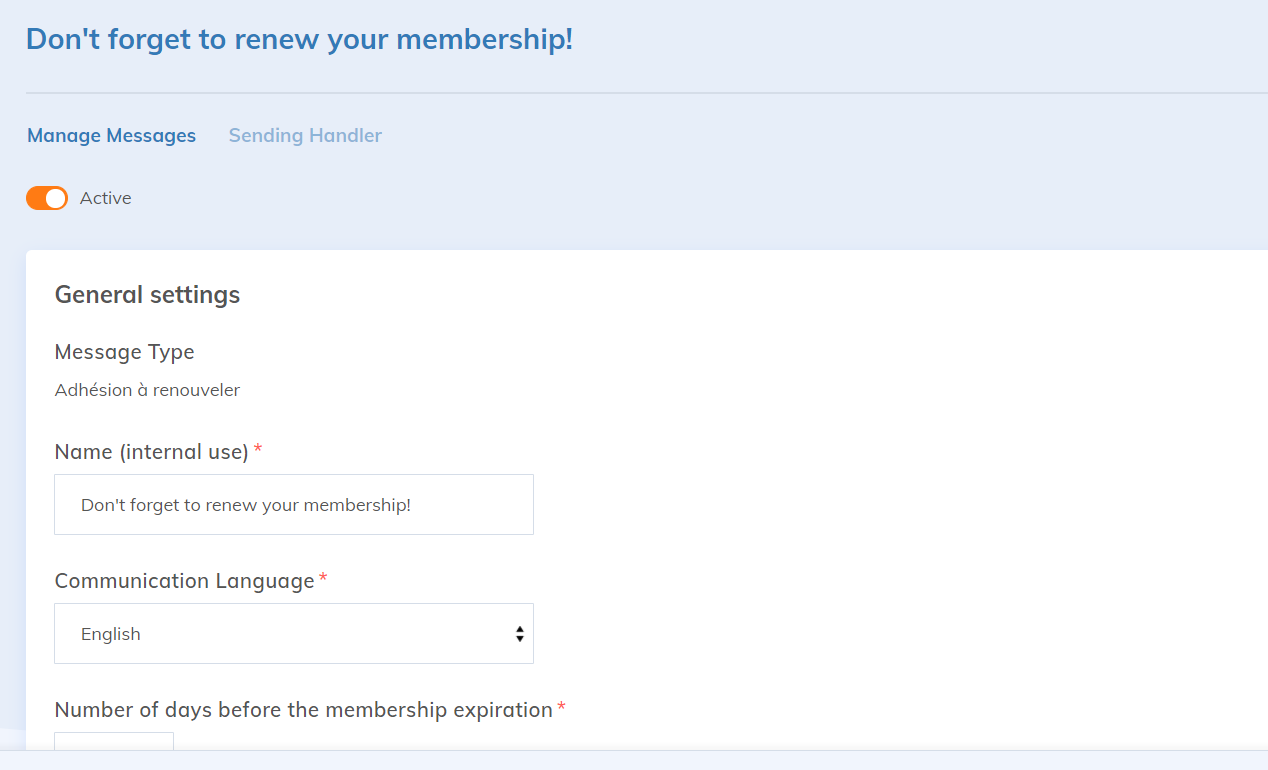This screenshot has width=1268, height=770.
Task: Click the Adhésion à renouveler text
Action: point(147,390)
